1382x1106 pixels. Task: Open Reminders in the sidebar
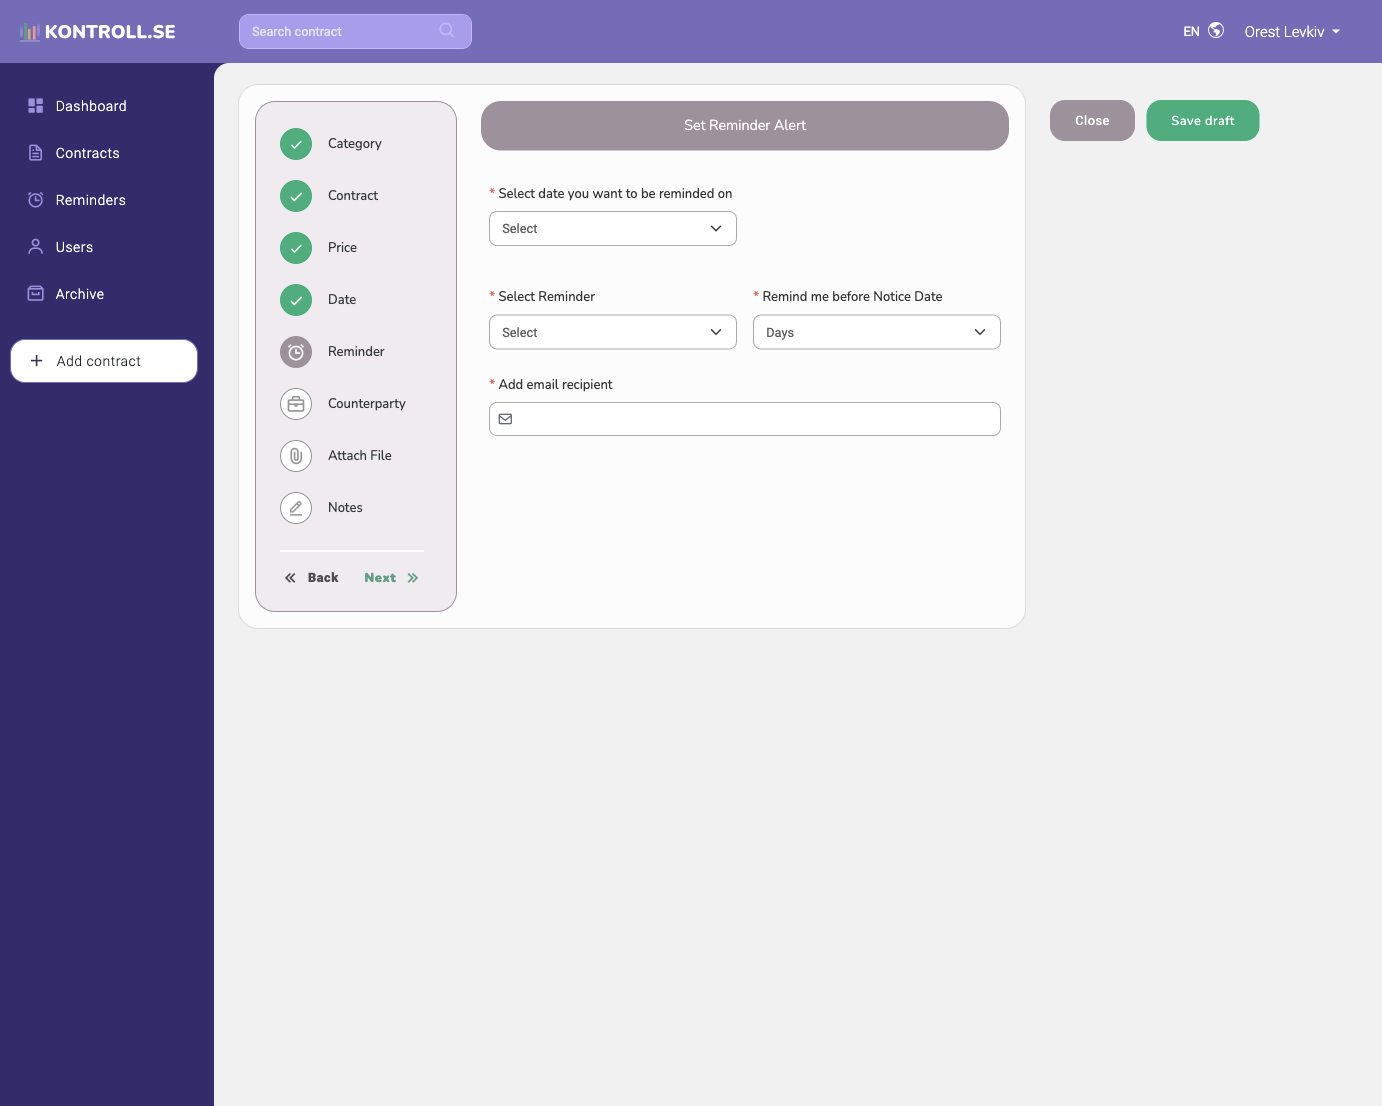91,200
